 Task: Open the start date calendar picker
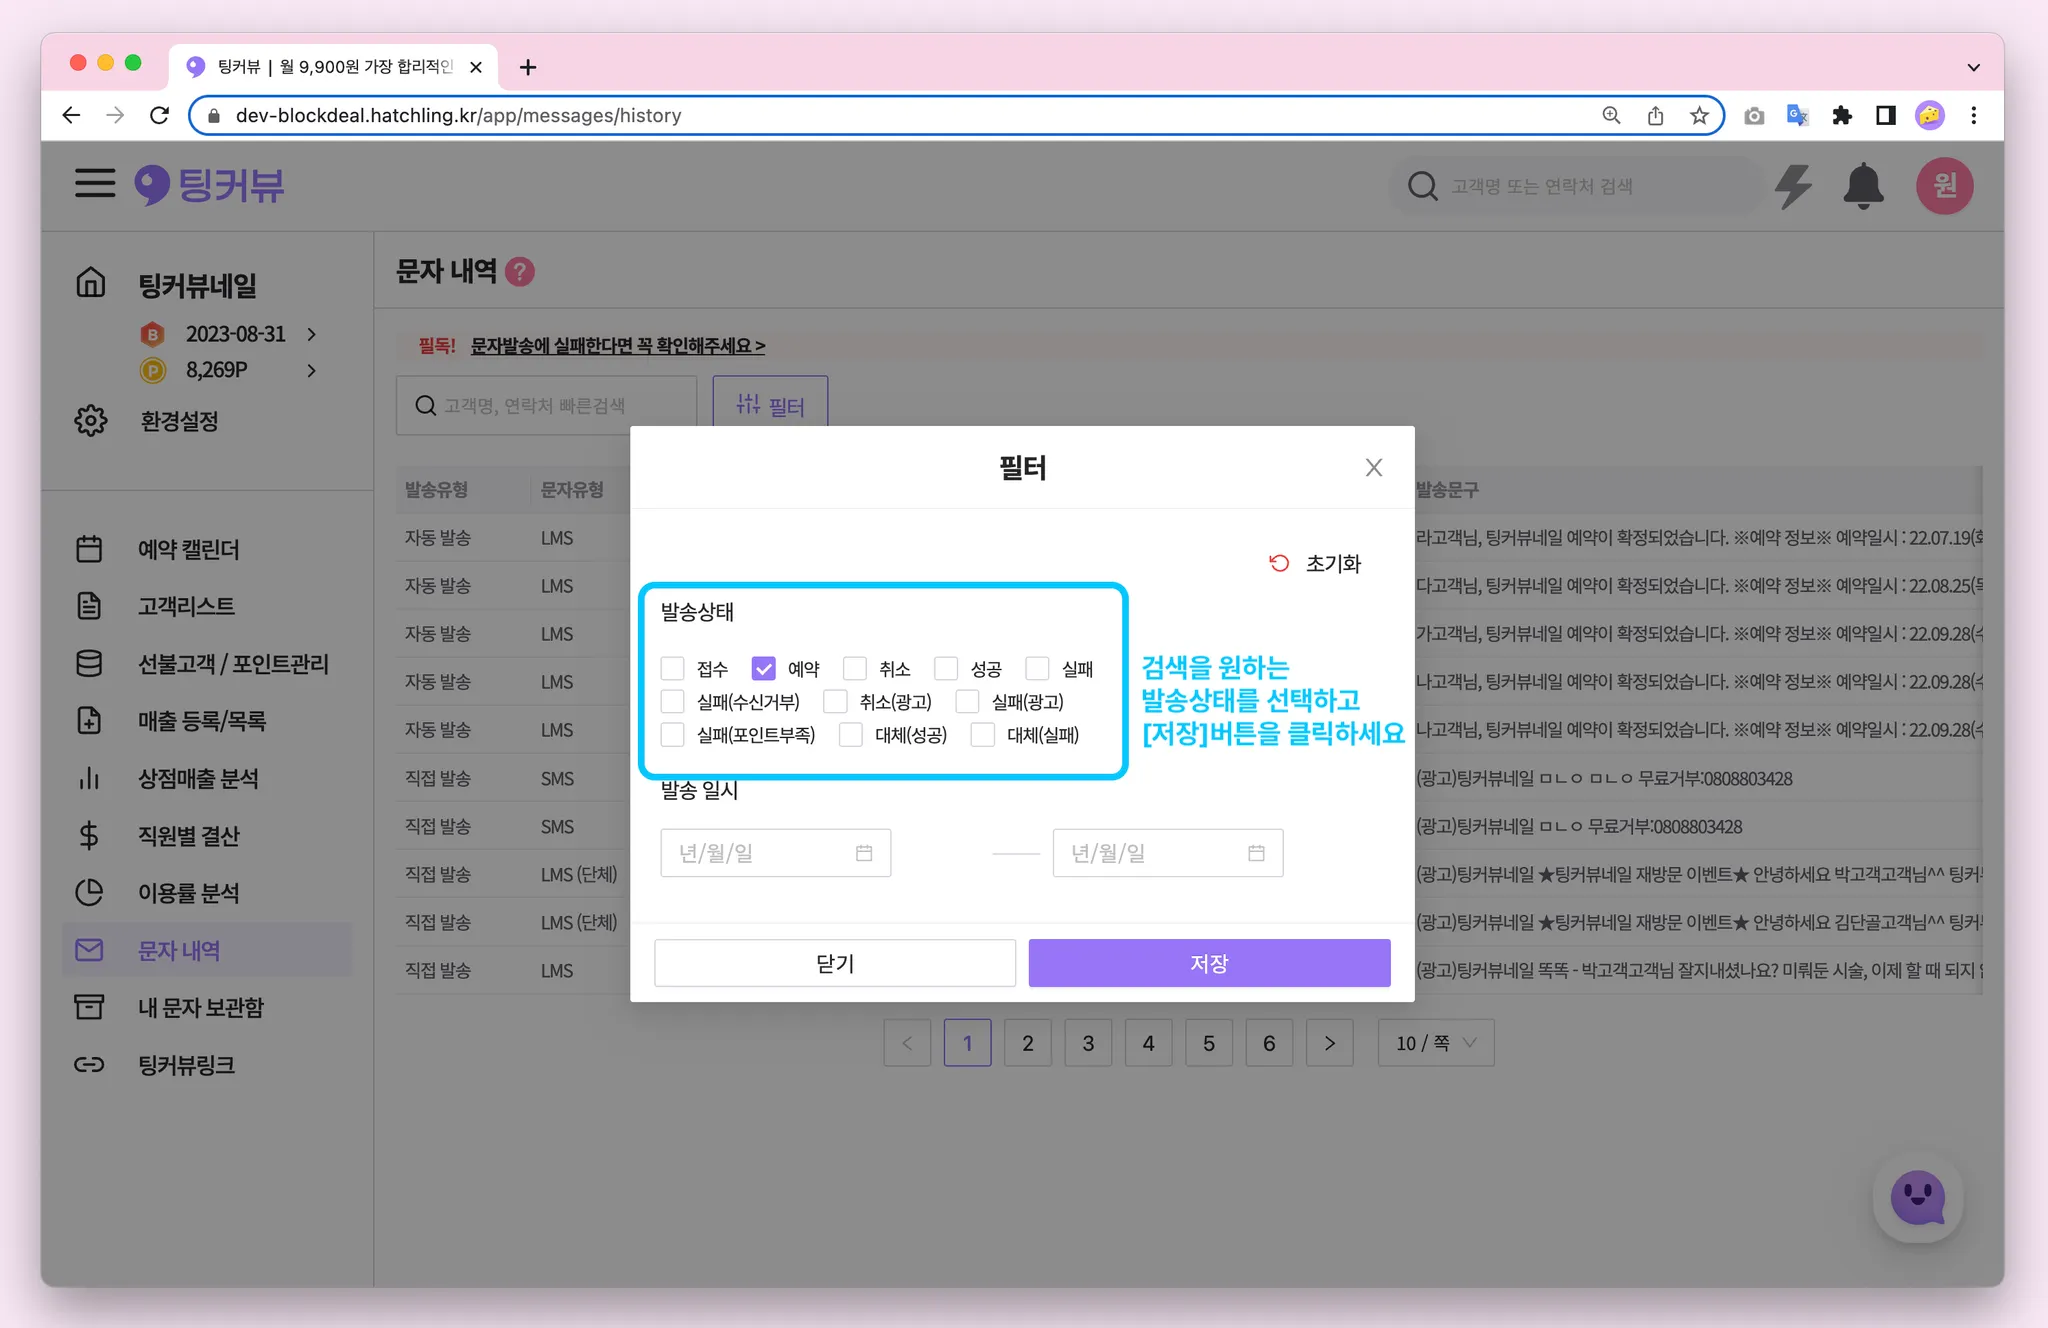(864, 853)
